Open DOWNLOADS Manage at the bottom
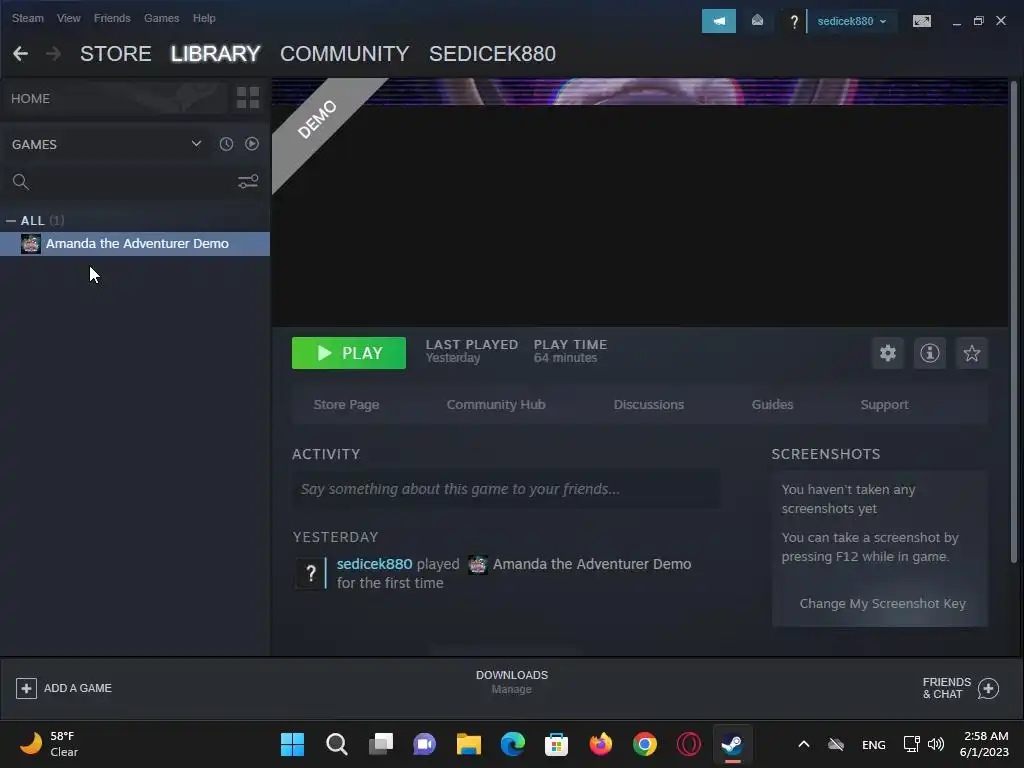This screenshot has height=768, width=1024. (511, 682)
